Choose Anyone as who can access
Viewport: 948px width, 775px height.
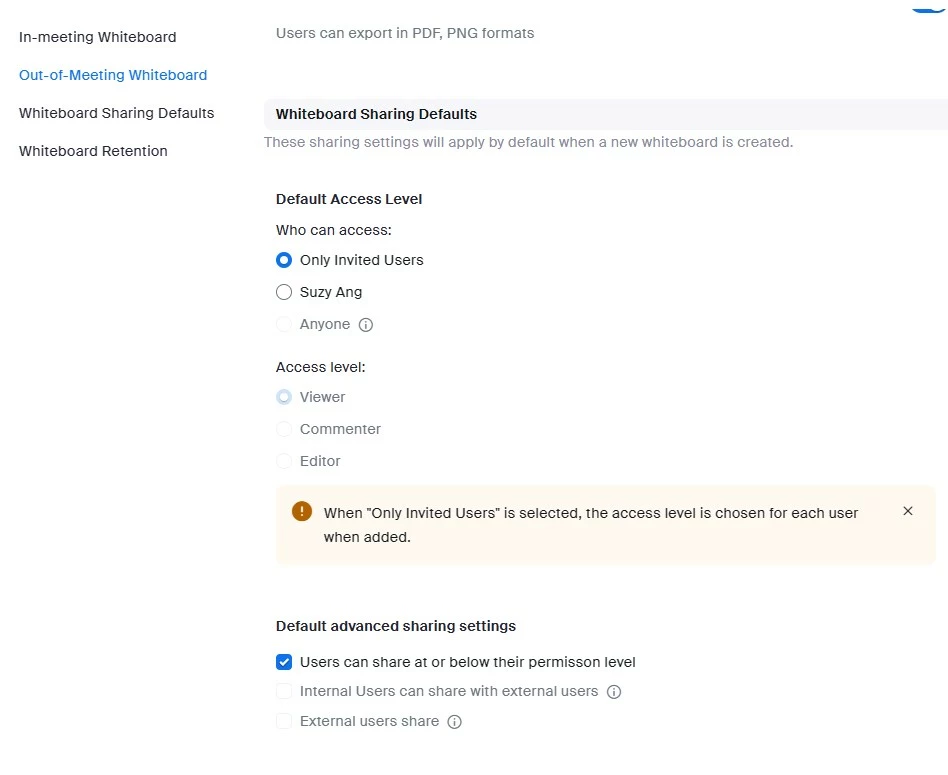pyautogui.click(x=284, y=324)
